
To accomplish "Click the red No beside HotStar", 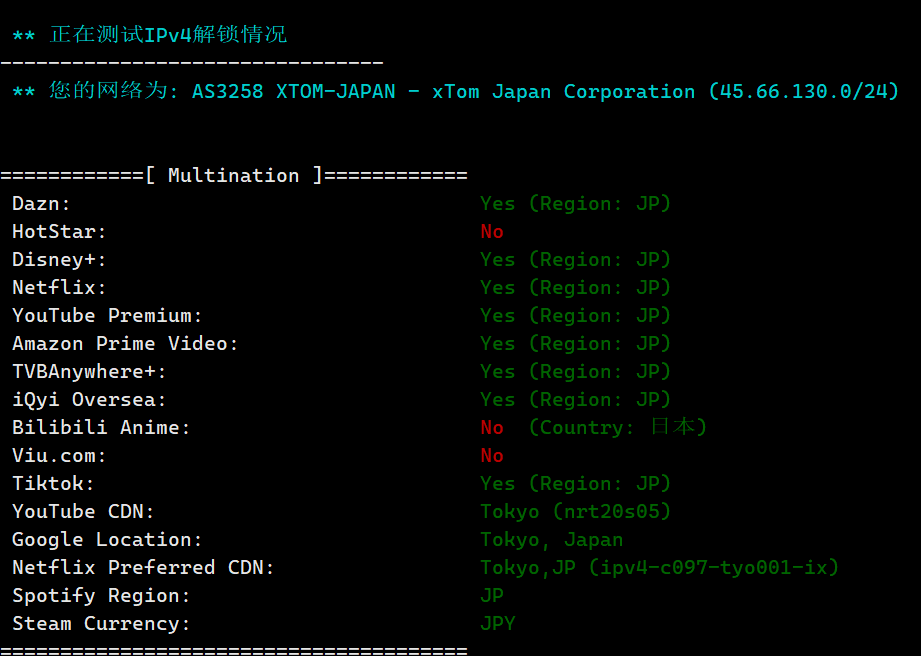I will click(492, 232).
